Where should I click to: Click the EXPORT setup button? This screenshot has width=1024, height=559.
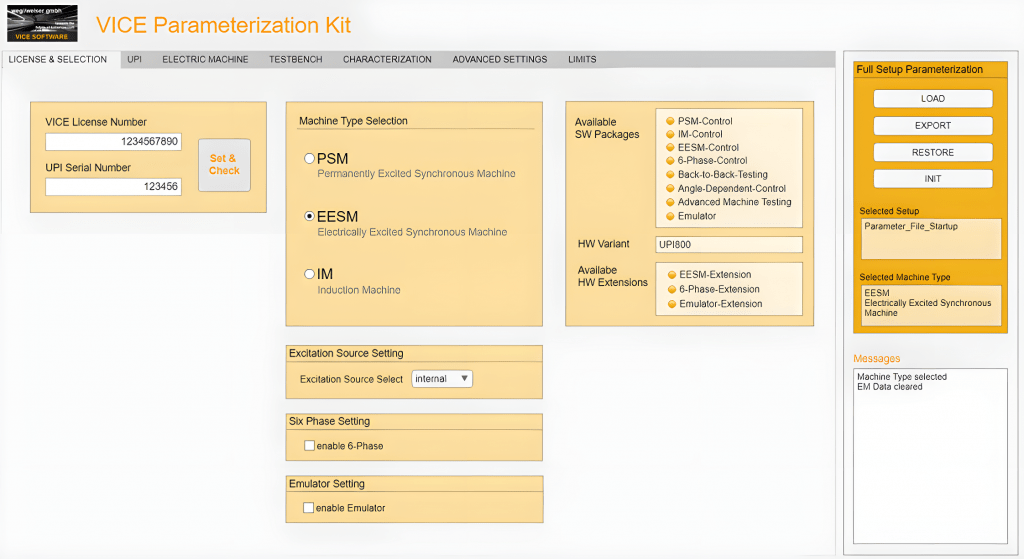point(933,125)
